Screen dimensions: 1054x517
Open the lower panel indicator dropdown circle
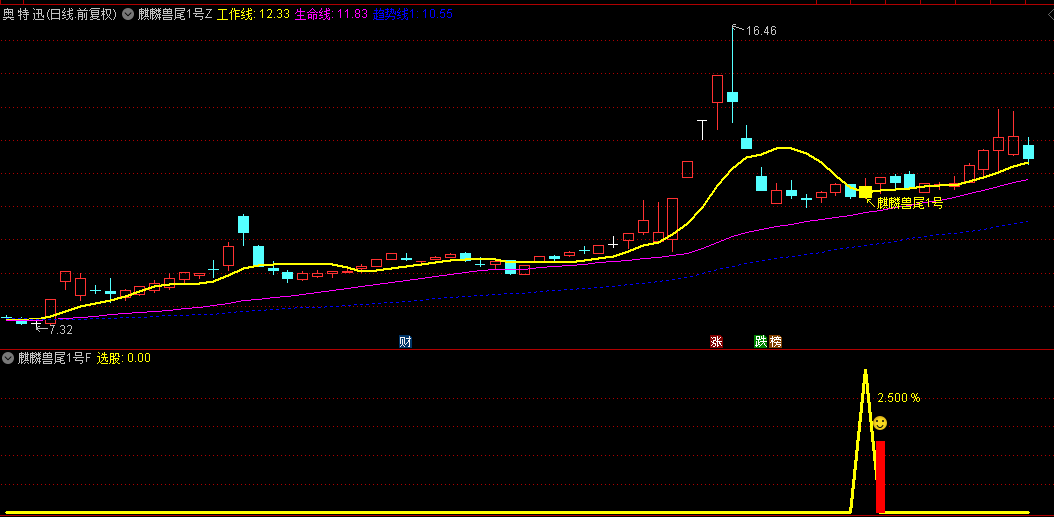(9, 358)
